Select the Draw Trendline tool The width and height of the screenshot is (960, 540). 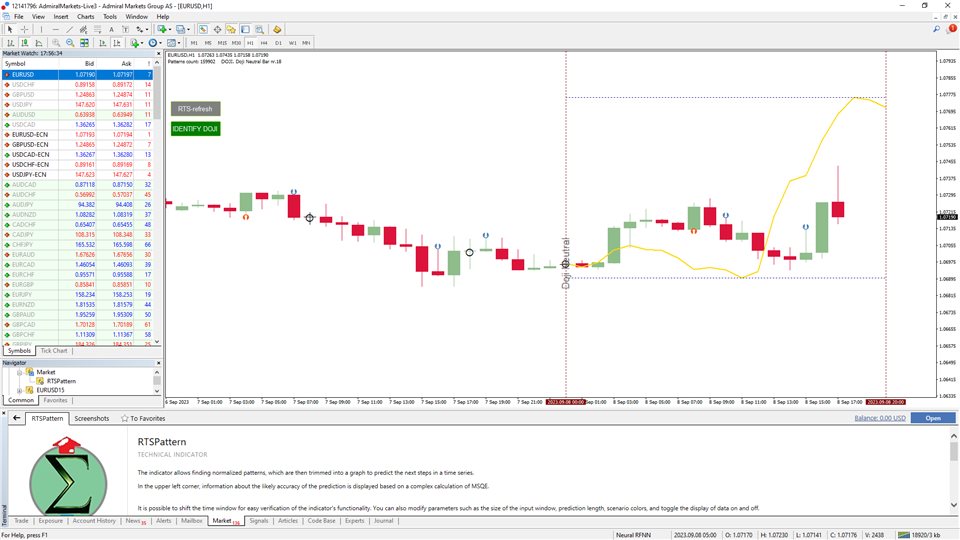[70, 29]
